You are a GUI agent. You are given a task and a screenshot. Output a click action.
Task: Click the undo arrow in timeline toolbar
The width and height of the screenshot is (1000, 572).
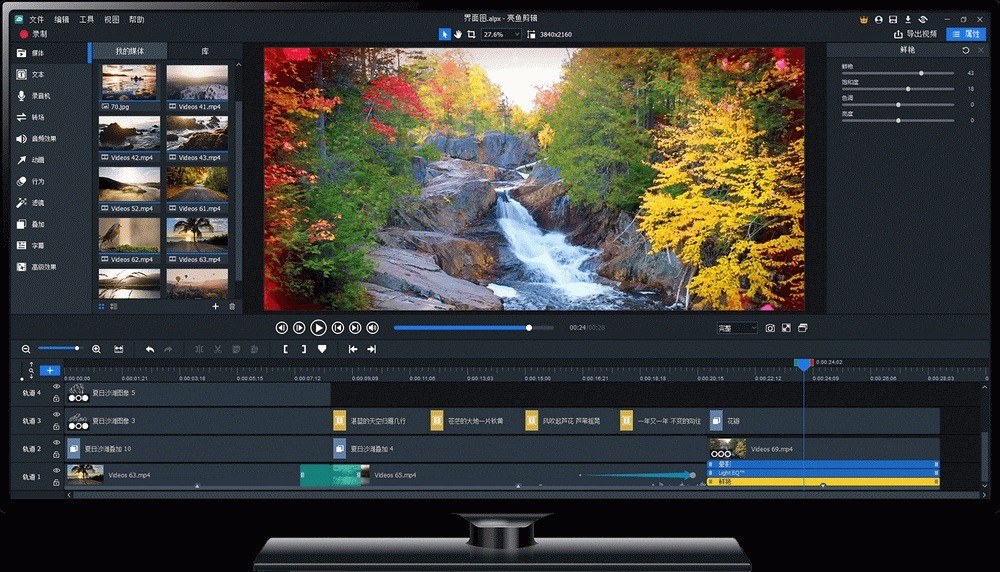pos(150,349)
